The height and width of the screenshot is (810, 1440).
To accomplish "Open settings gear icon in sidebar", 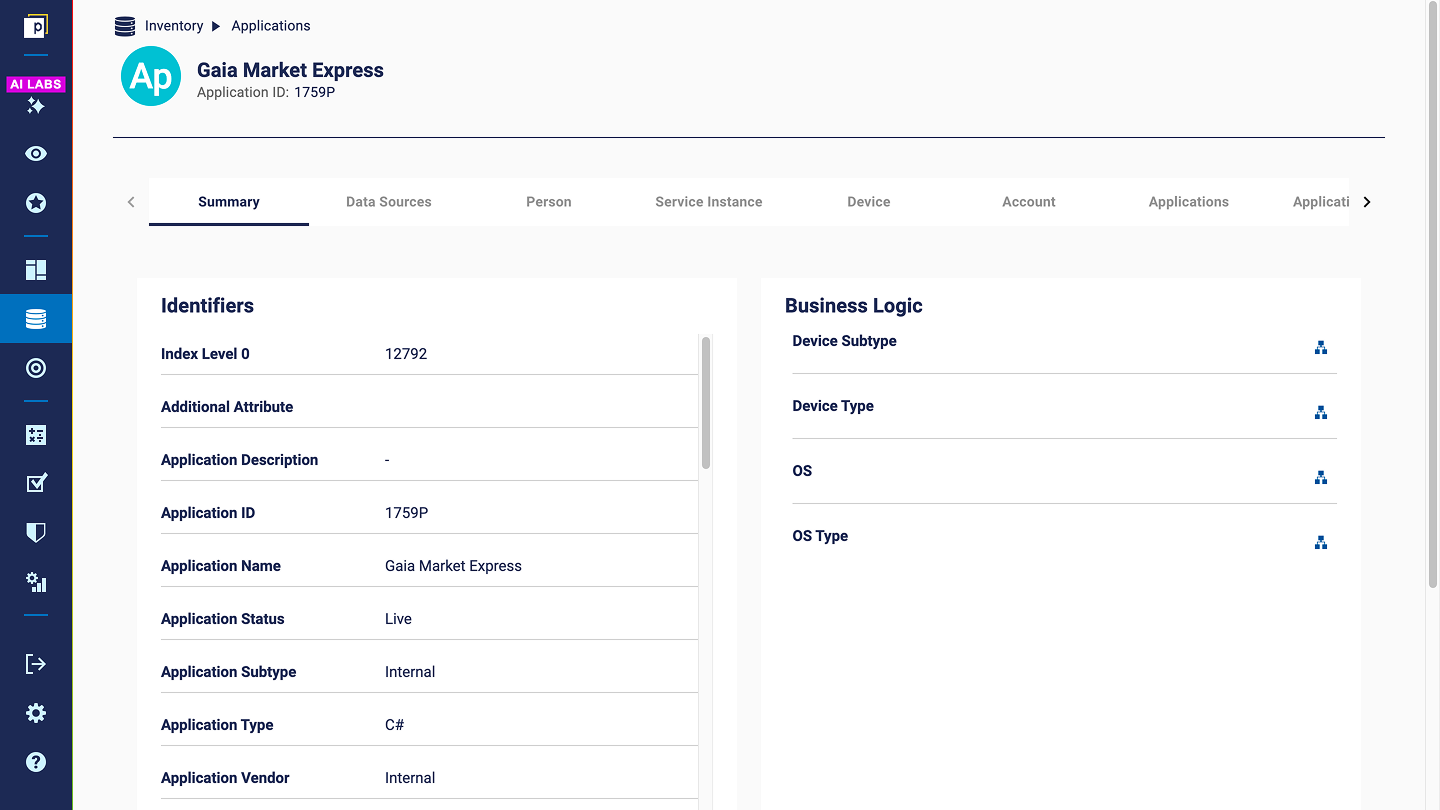I will click(36, 713).
